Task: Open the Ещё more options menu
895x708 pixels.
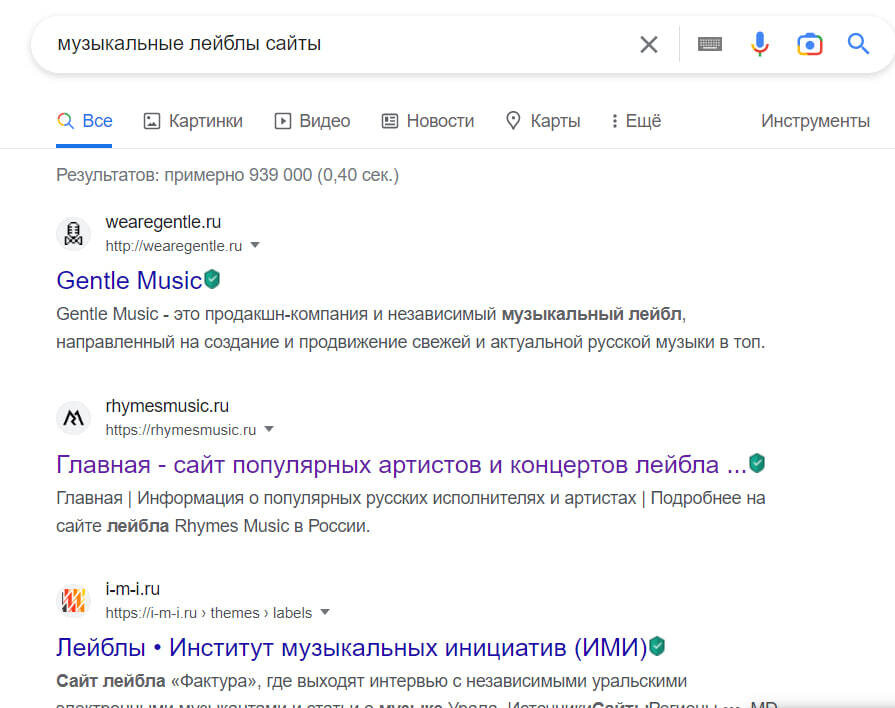Action: [x=636, y=121]
